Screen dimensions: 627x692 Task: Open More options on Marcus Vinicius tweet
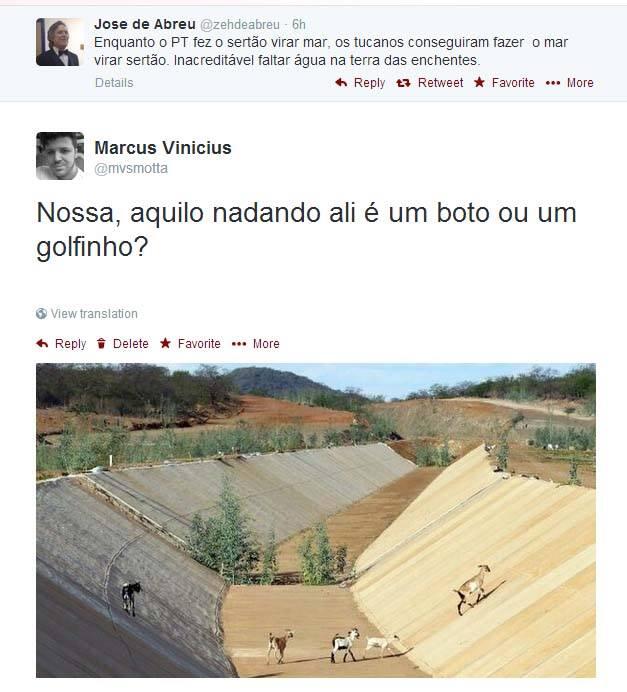256,343
